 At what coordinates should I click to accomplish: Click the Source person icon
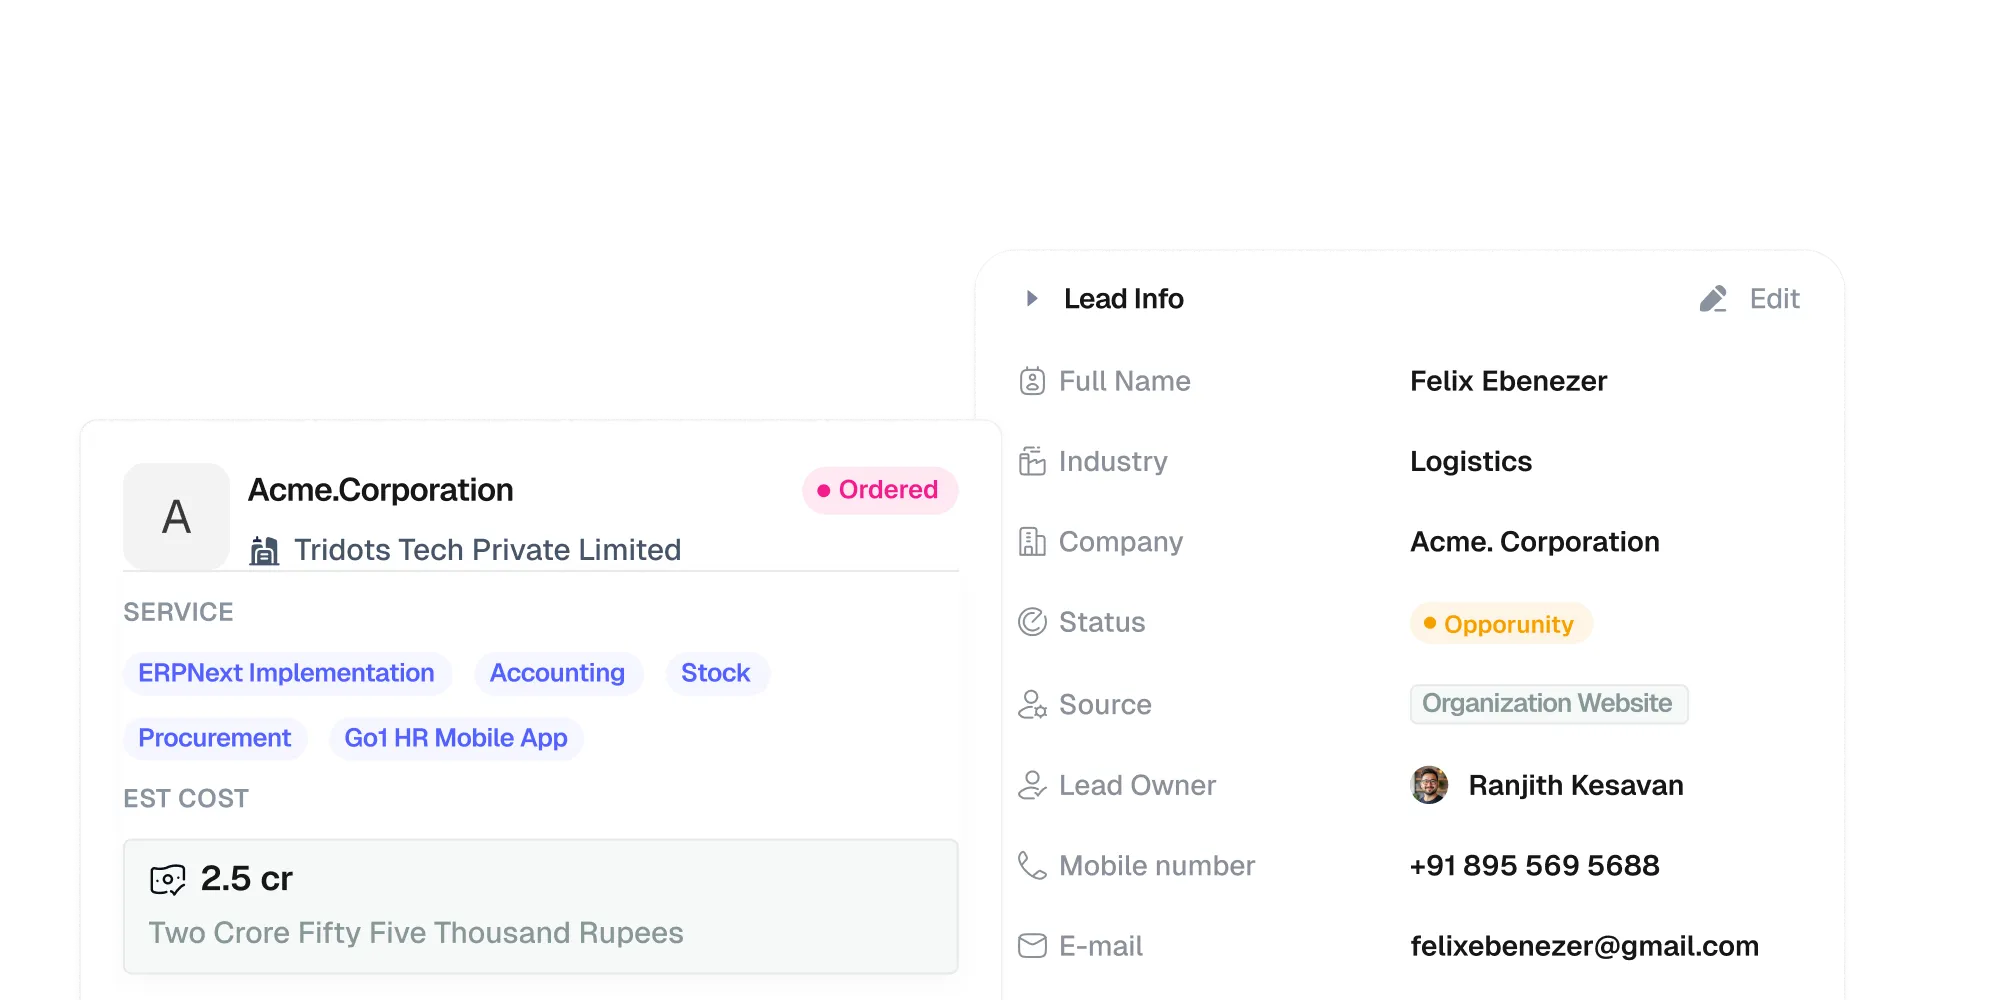click(x=1032, y=704)
